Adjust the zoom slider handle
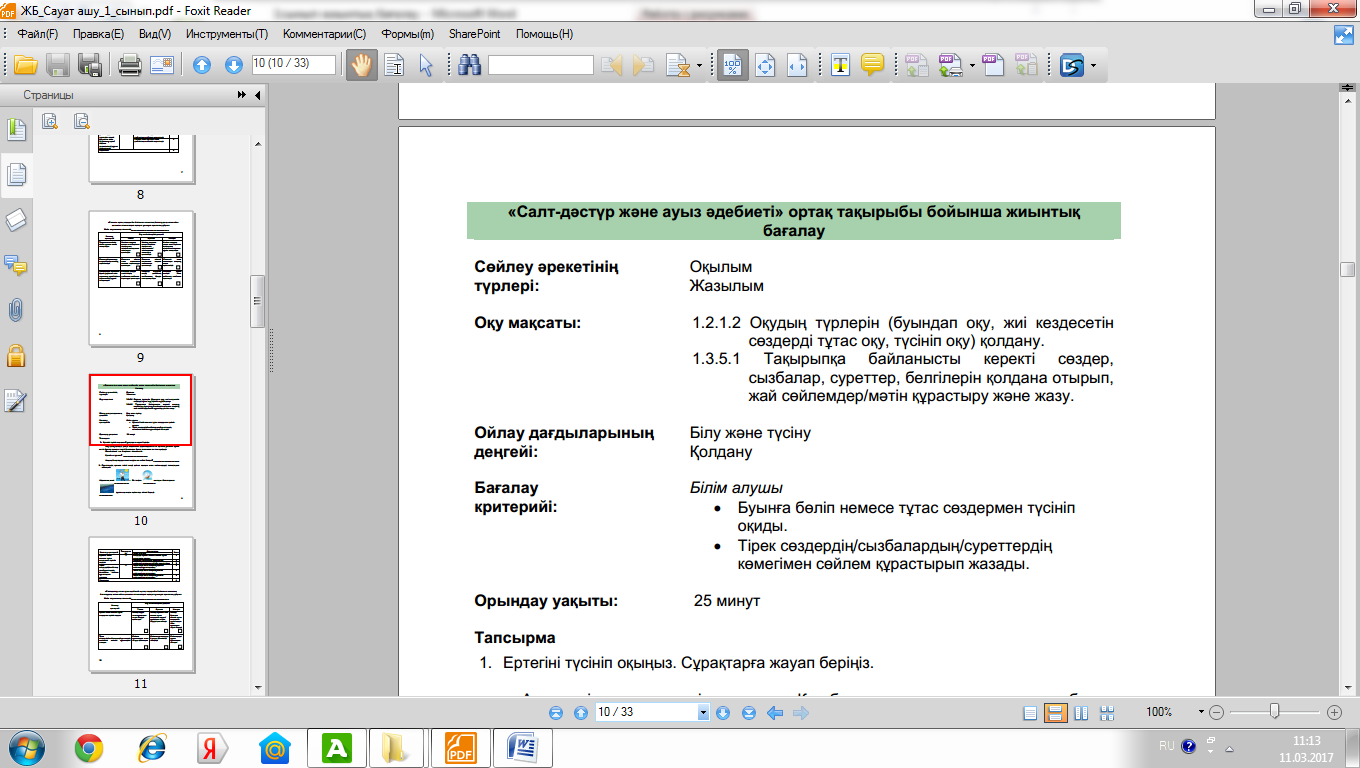The image size is (1360, 768). [x=1274, y=712]
